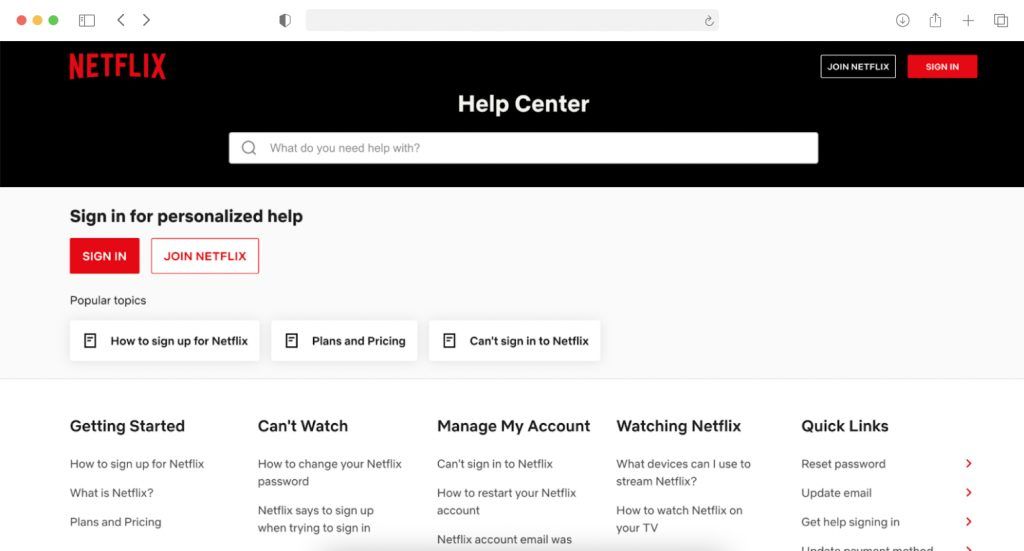
Task: Click the Sign in for personalized help heading
Action: 186,216
